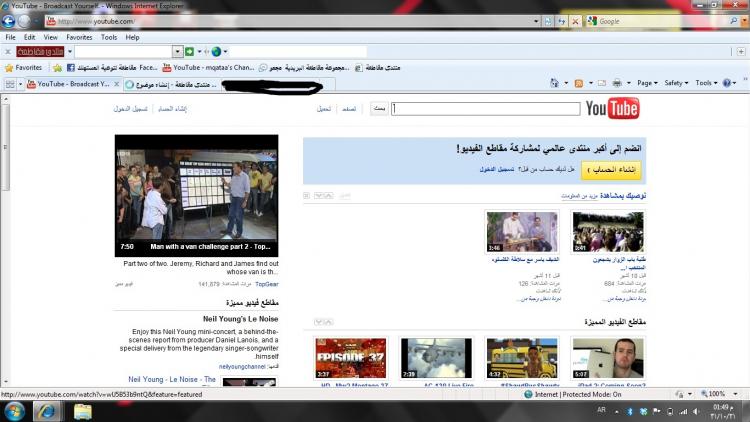
Task: Click the home icon in command bar
Action: coord(555,84)
